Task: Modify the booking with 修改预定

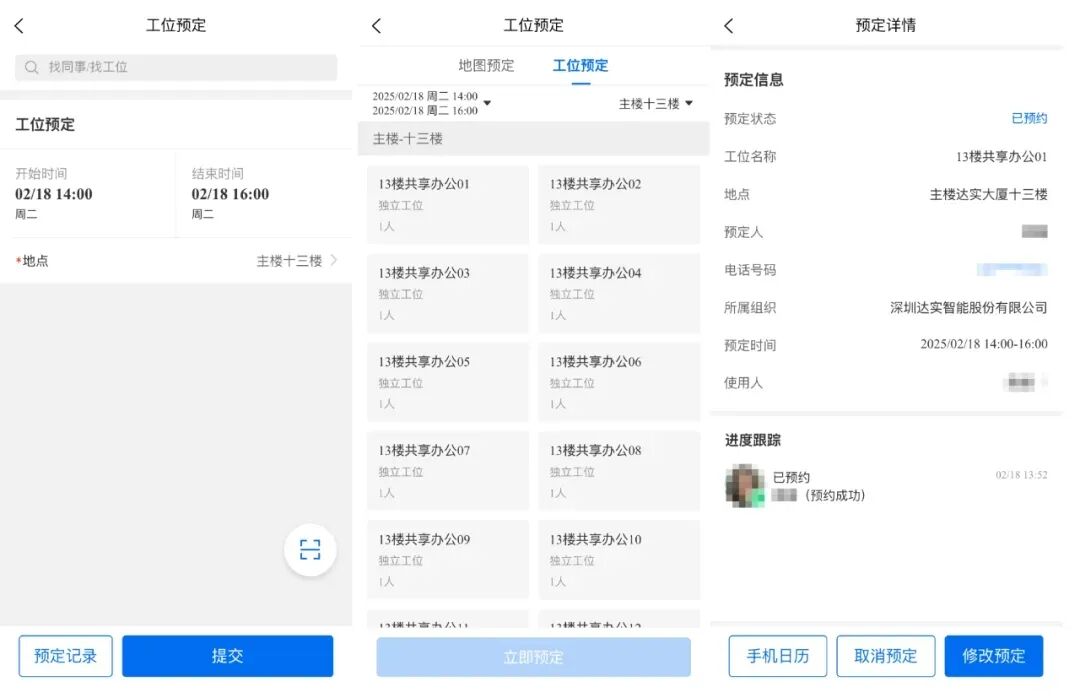Action: (x=993, y=656)
